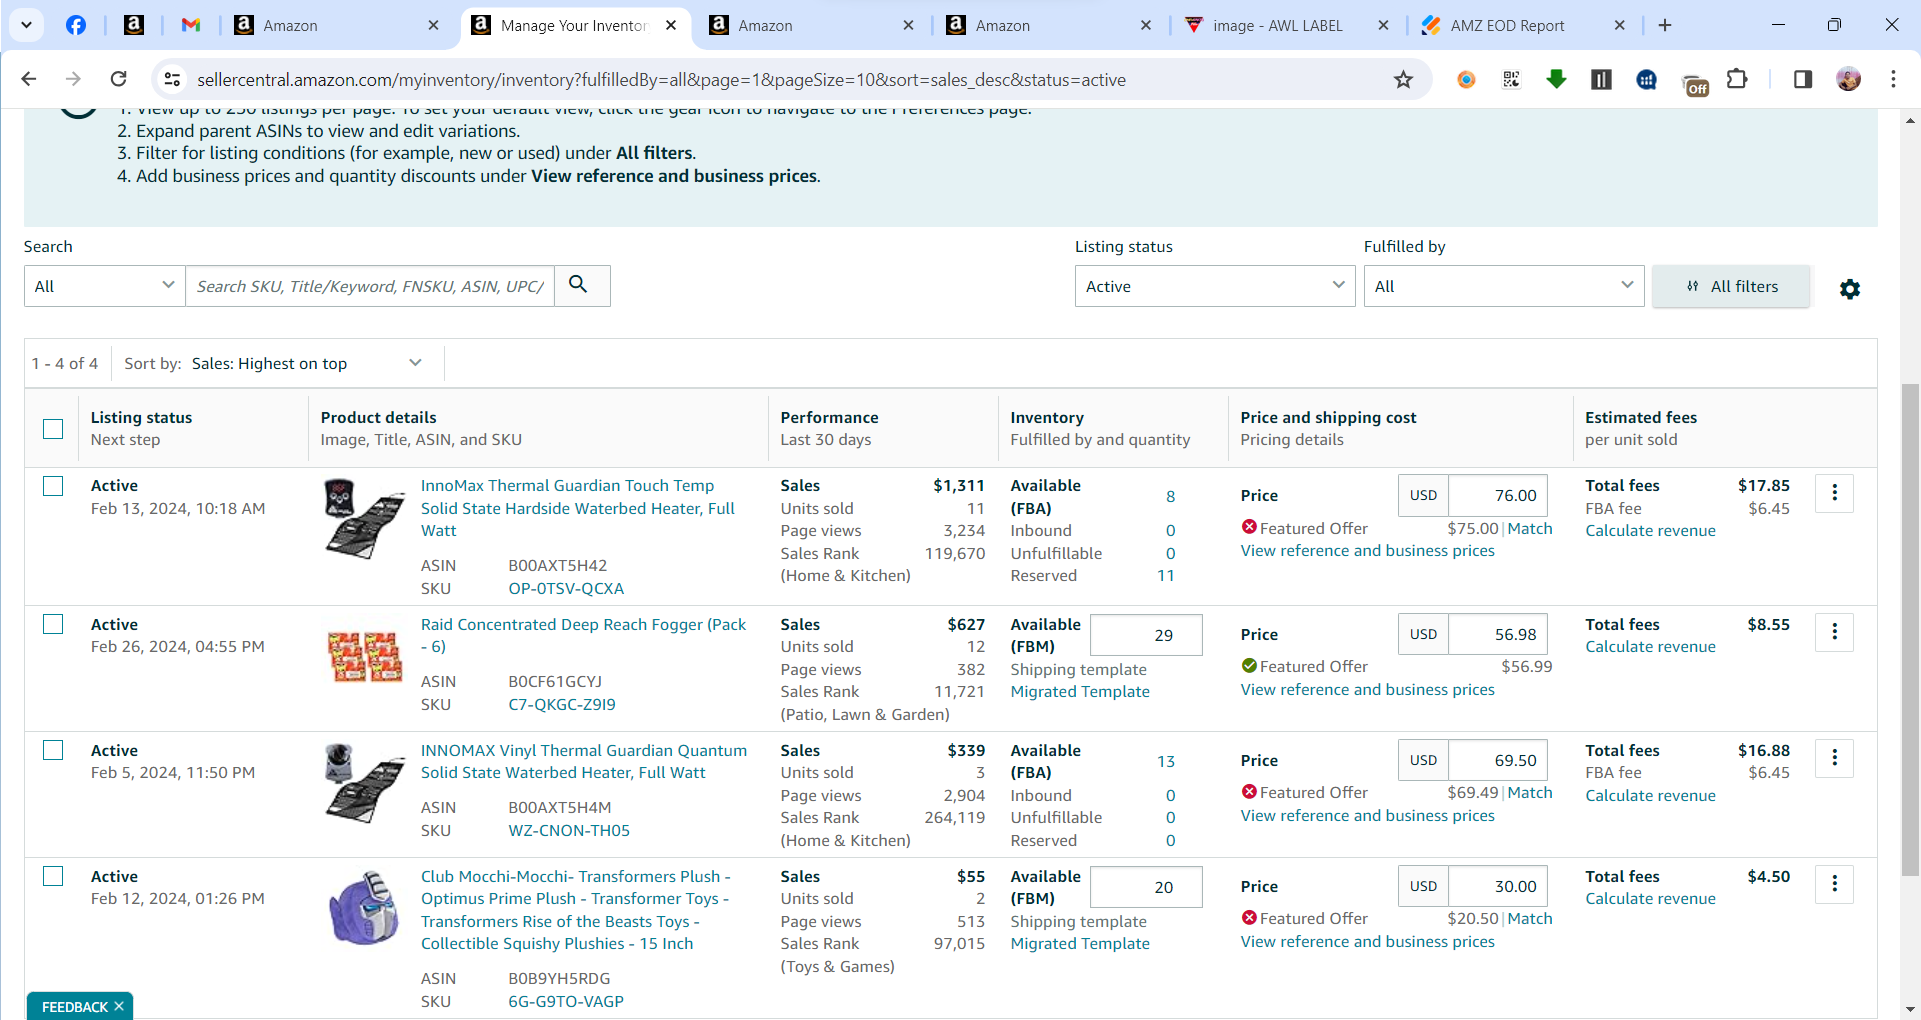
Task: Open the pinned Amazon tab
Action: [x=133, y=25]
